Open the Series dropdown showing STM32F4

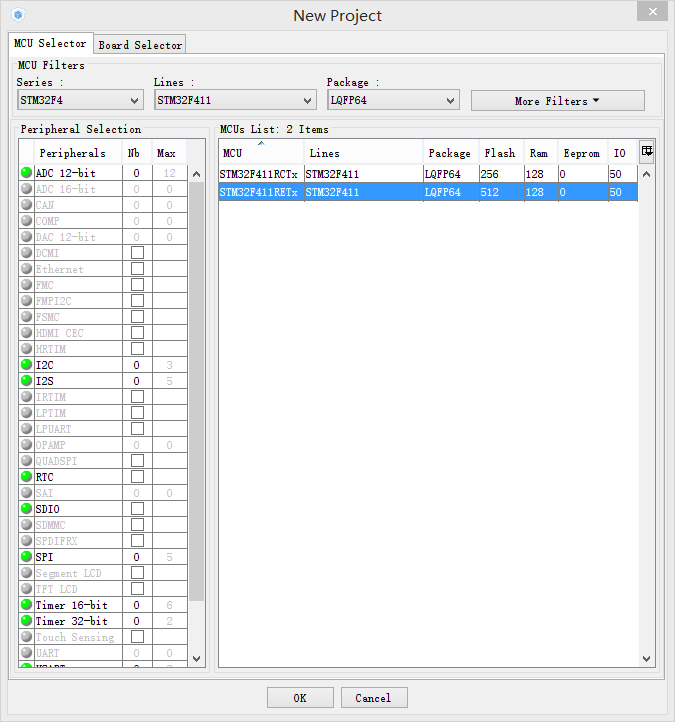(x=80, y=100)
